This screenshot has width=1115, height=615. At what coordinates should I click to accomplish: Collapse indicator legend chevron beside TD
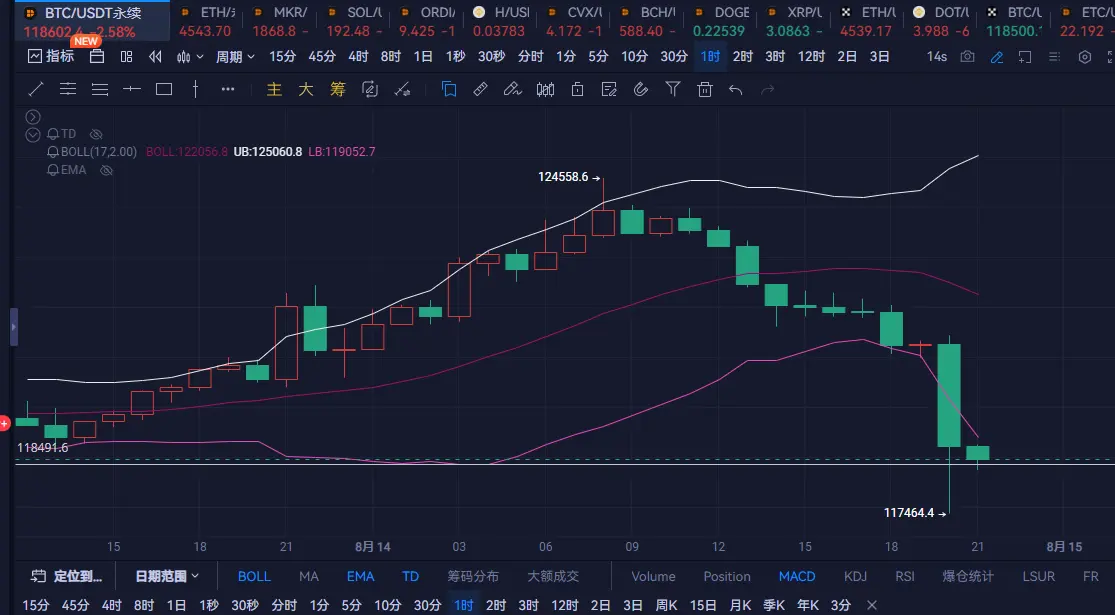(x=33, y=134)
